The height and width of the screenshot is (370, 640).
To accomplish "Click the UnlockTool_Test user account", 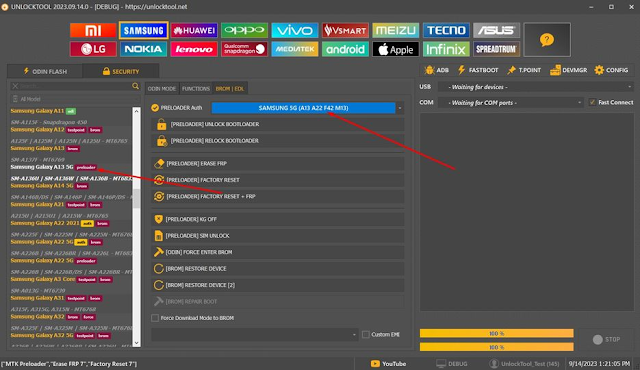I will click(524, 363).
